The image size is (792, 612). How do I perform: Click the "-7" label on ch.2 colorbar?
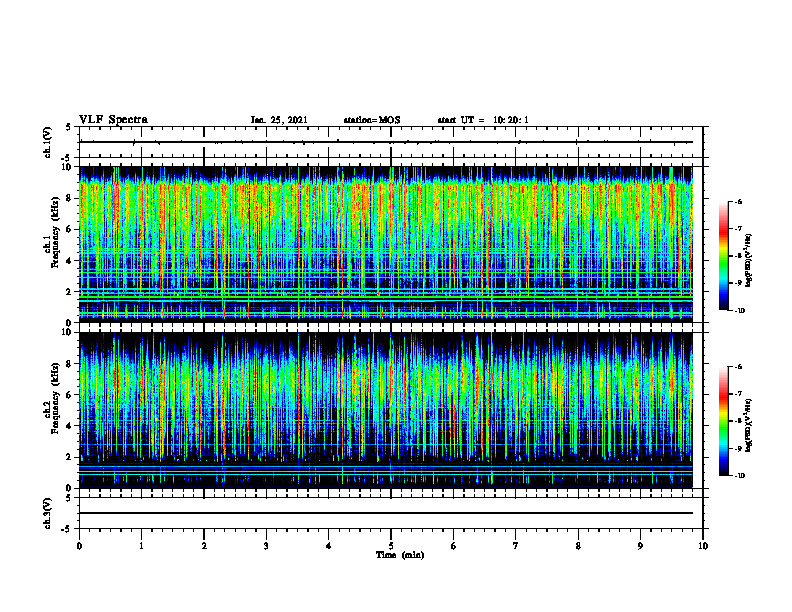coord(738,394)
